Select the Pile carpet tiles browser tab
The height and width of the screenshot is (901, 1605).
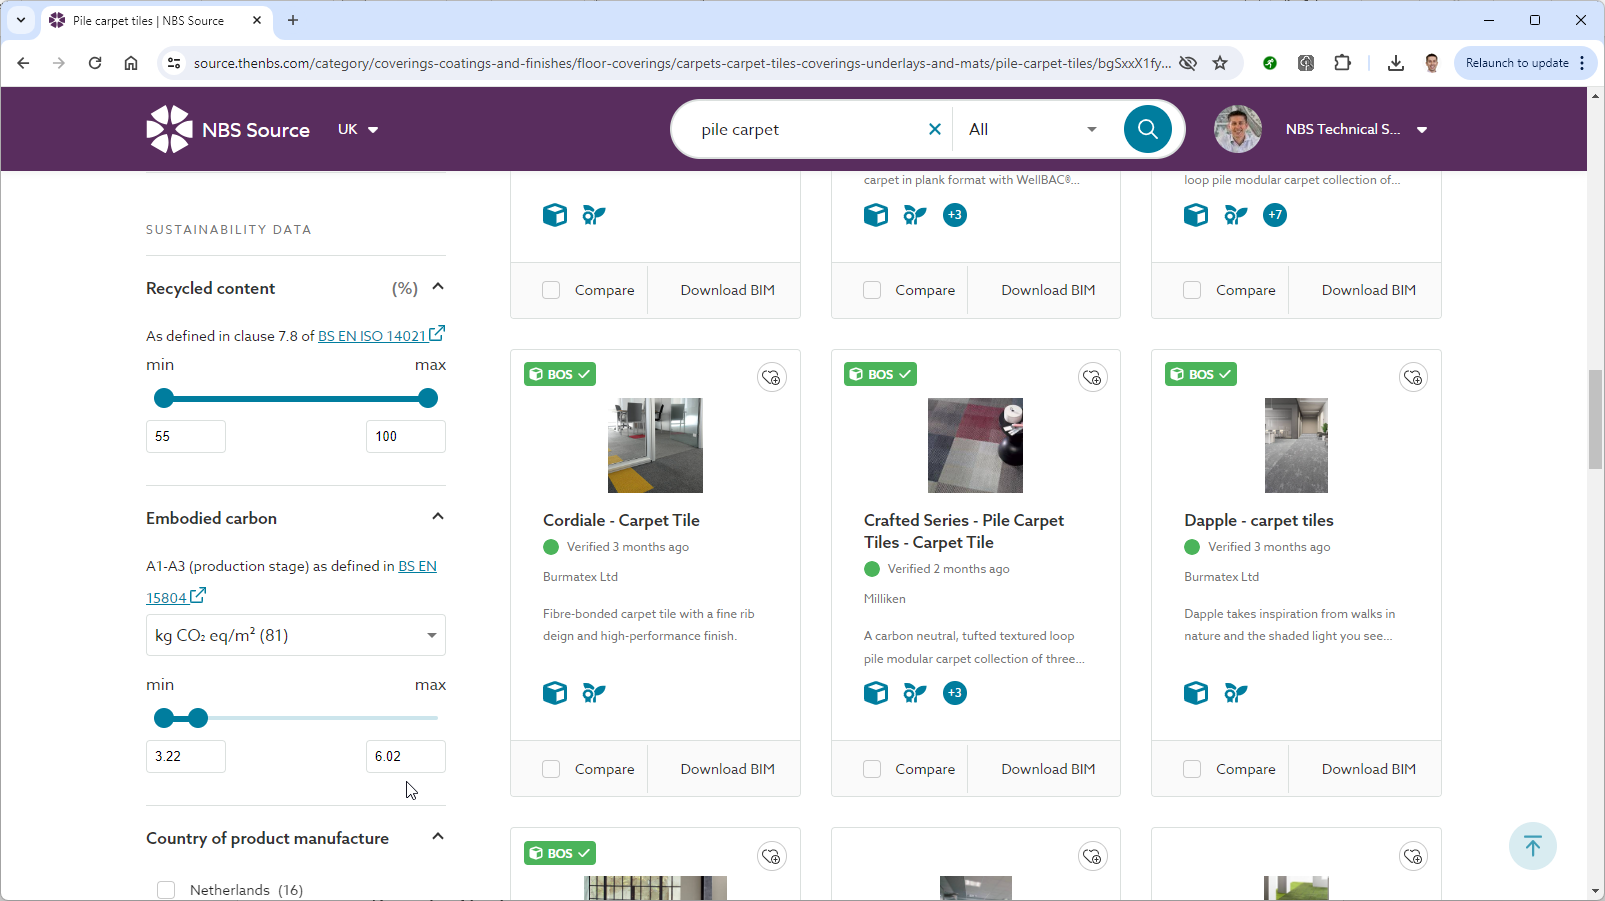[156, 20]
